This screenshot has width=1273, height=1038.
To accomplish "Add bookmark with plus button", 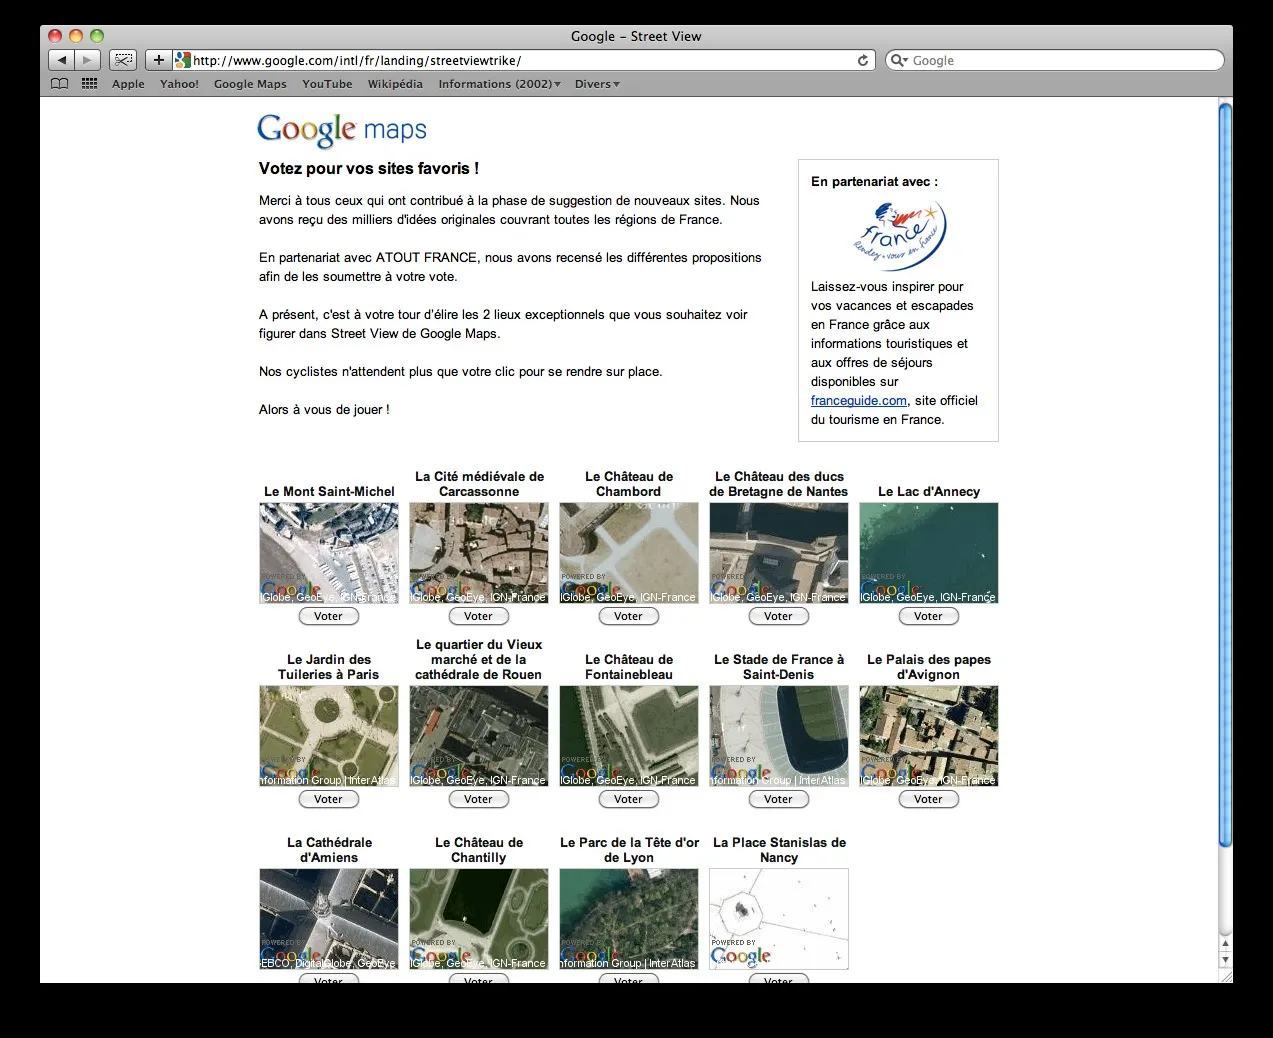I will point(158,60).
